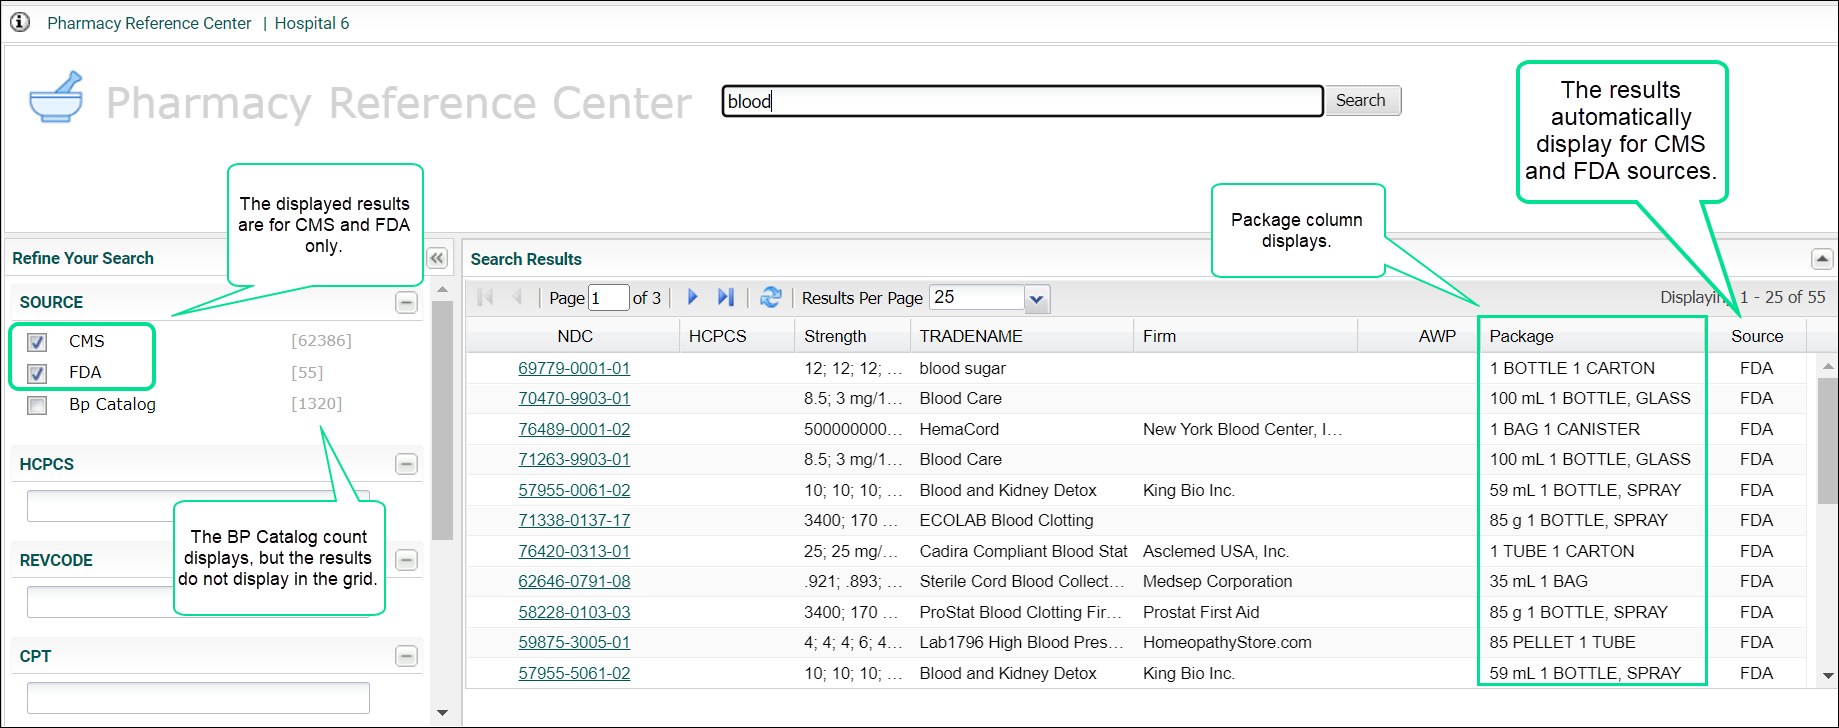Jump to last results page

(x=726, y=297)
